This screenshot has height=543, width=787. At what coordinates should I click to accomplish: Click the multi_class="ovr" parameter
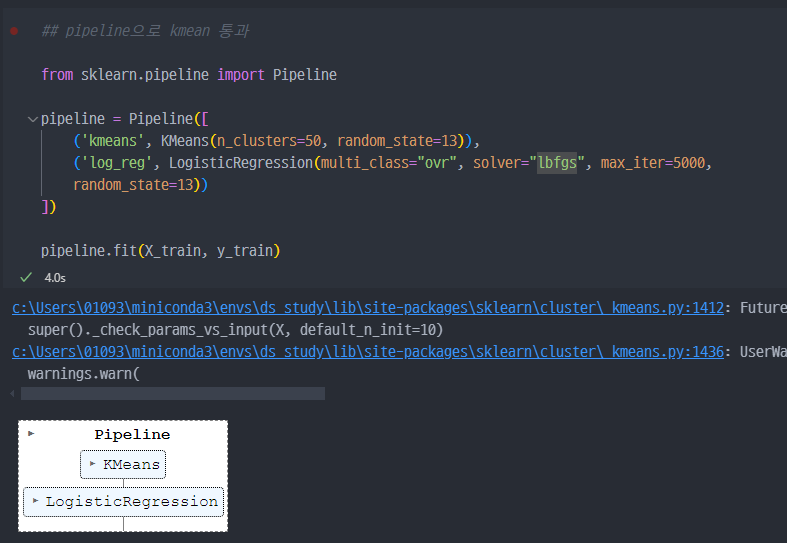tap(388, 163)
